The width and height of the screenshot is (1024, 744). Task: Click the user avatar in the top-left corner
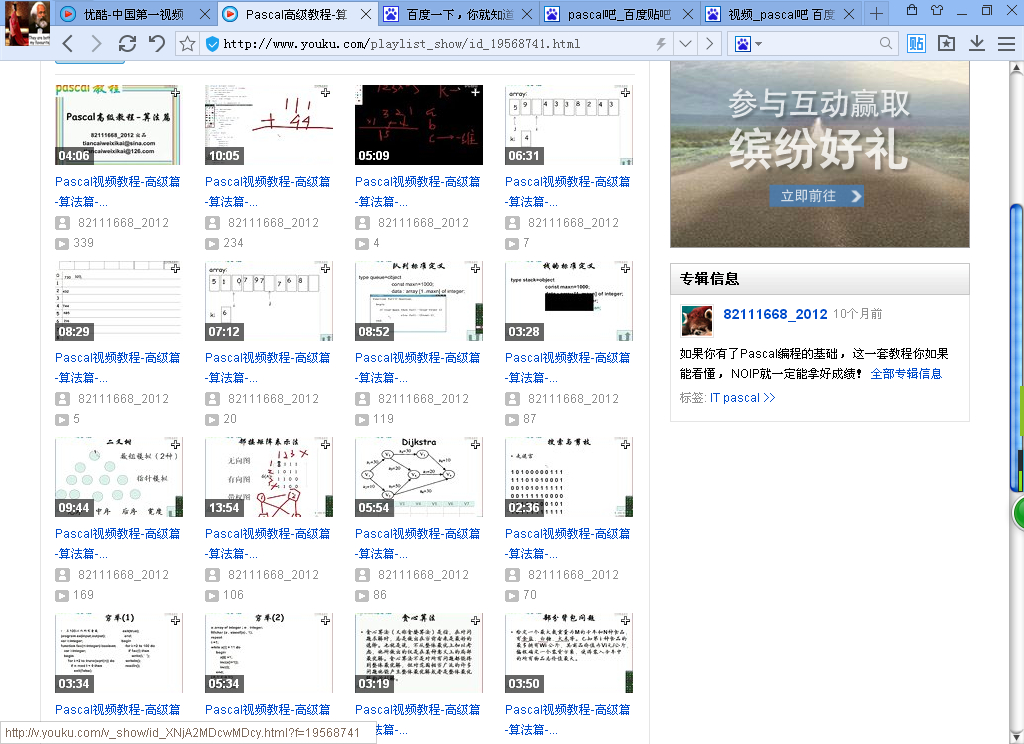[x=27, y=24]
